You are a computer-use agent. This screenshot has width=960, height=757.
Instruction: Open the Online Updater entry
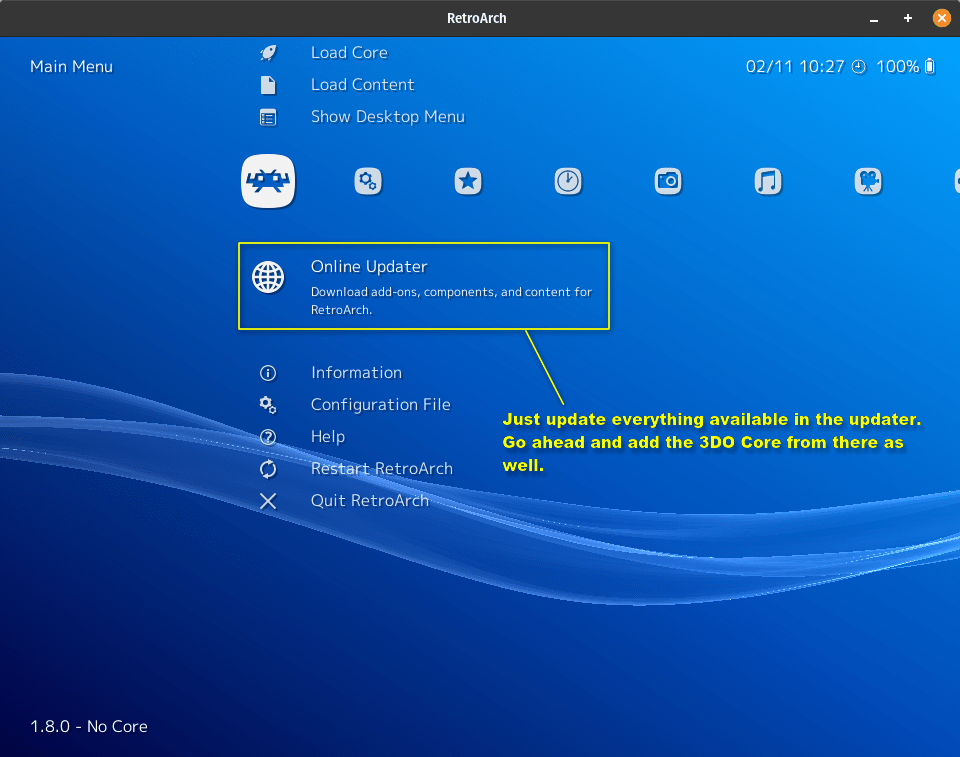click(369, 267)
